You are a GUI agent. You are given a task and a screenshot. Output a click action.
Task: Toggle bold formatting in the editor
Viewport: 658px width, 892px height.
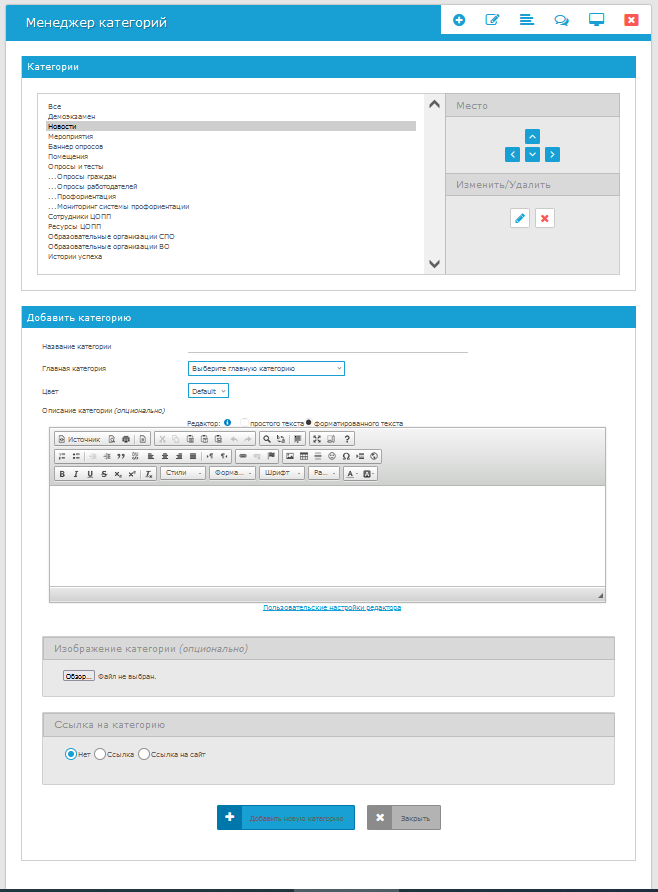[62, 474]
